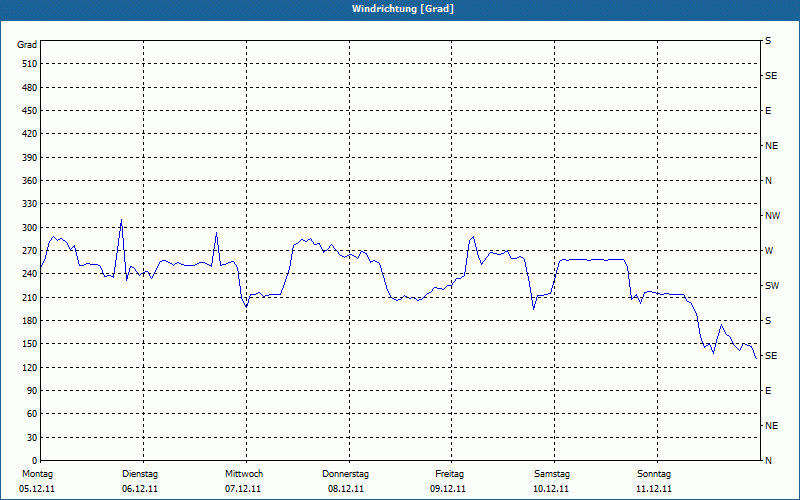Click the date 11.12.11
Image resolution: width=800 pixels, height=500 pixels.
(x=654, y=489)
